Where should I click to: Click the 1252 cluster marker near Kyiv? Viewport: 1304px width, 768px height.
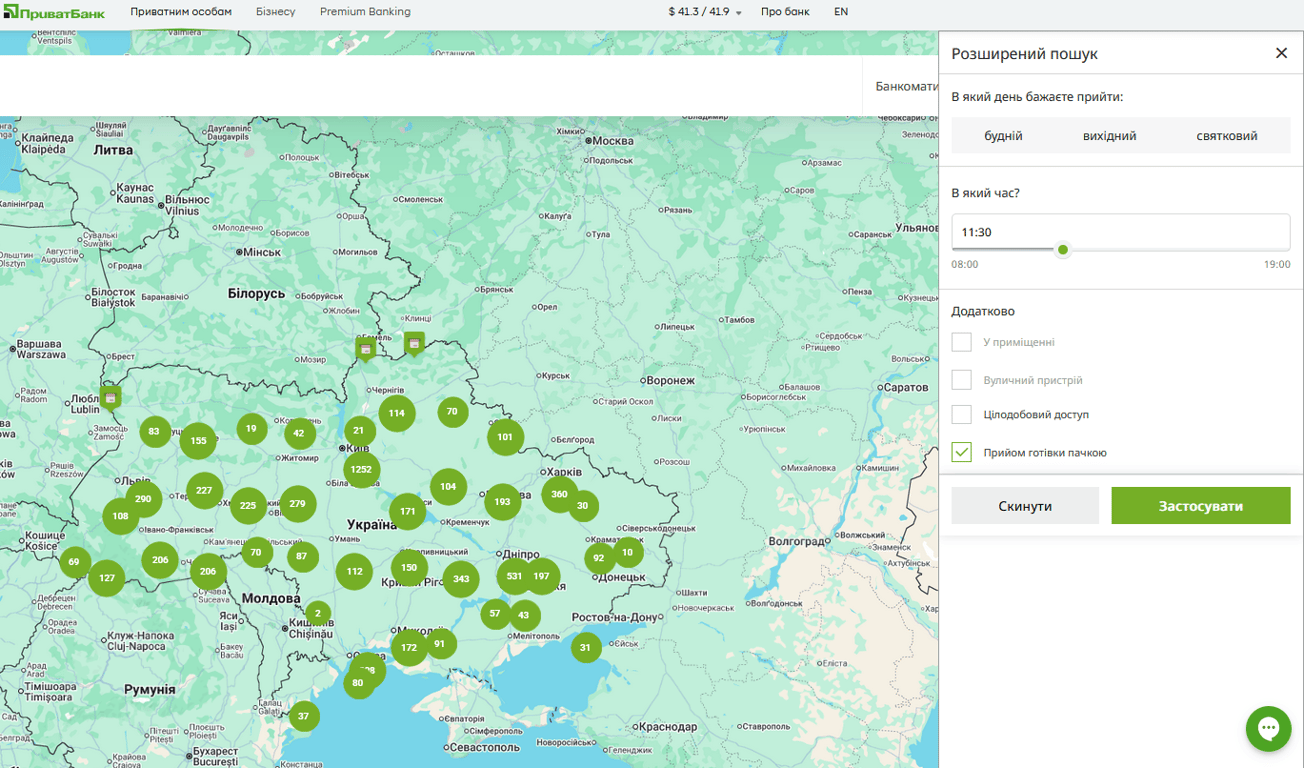click(x=361, y=469)
